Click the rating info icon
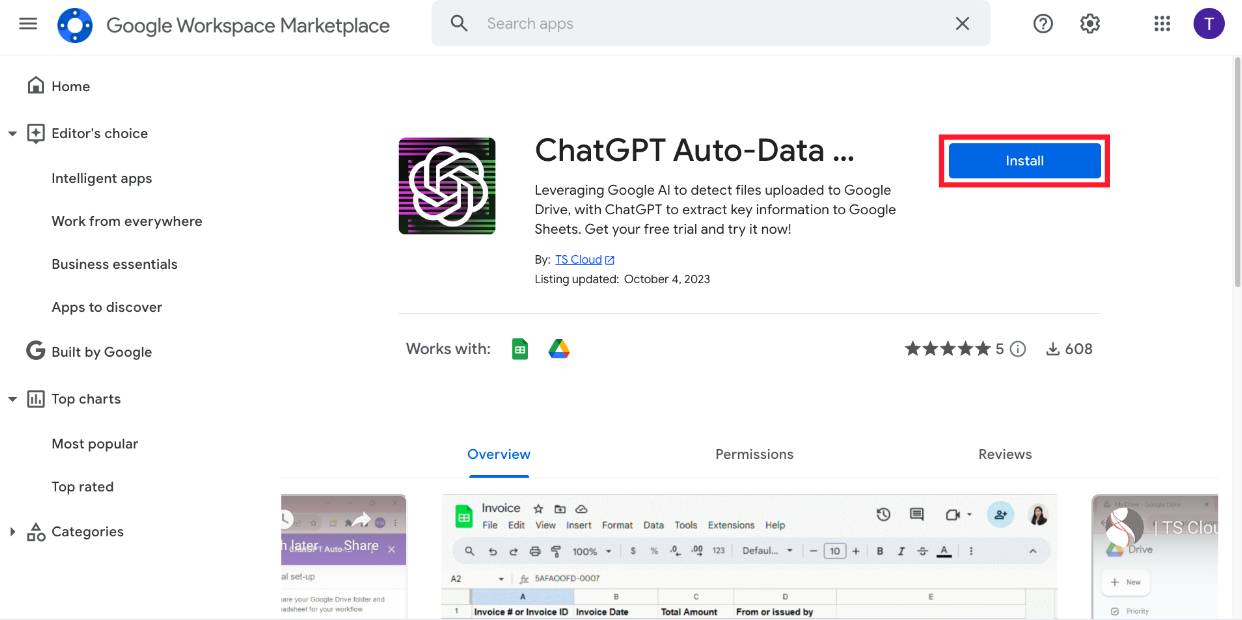1242x620 pixels. click(1018, 349)
